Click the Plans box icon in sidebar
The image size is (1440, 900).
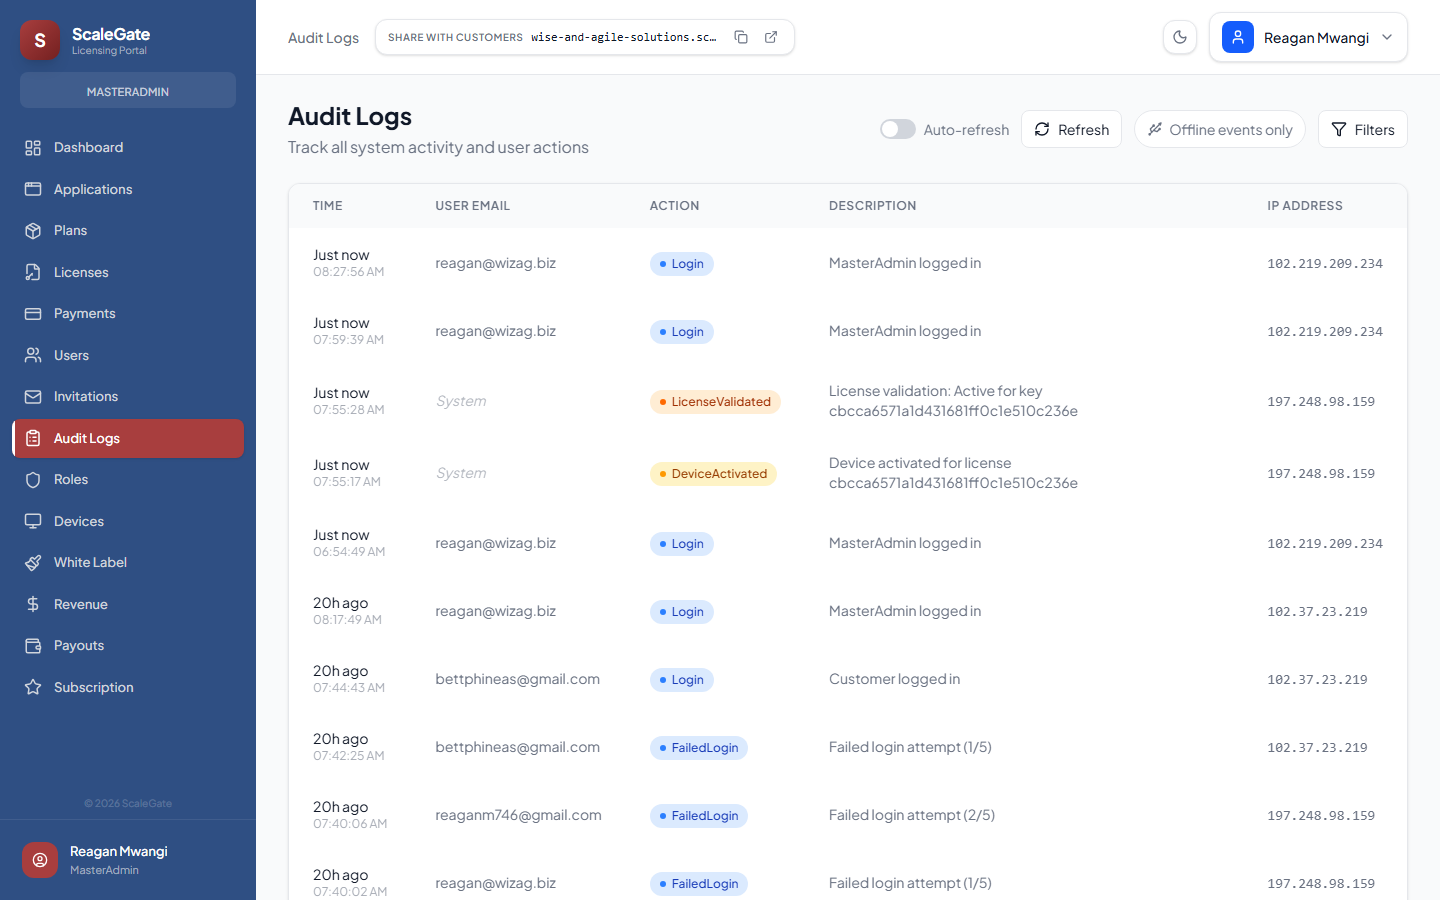tap(33, 231)
